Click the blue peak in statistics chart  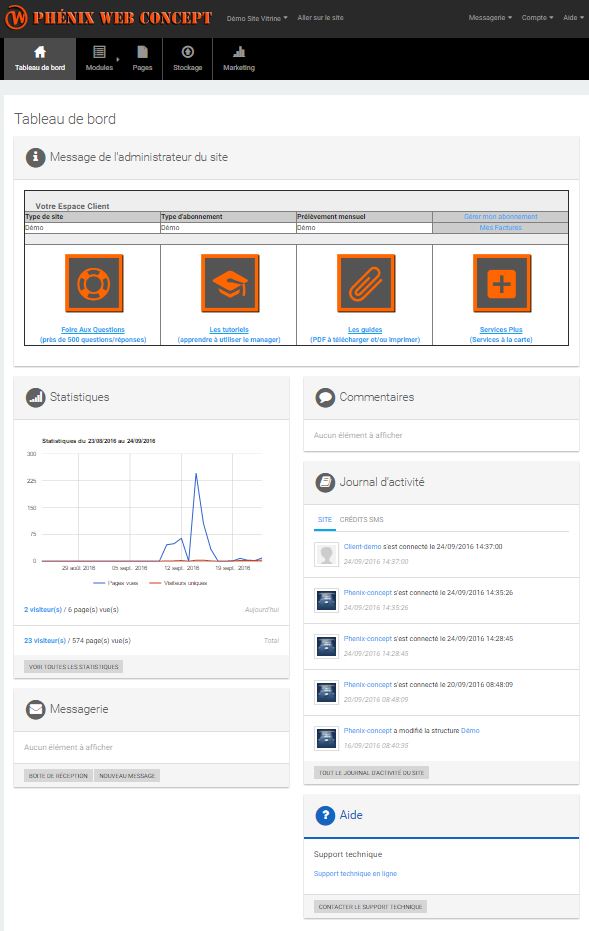196,474
